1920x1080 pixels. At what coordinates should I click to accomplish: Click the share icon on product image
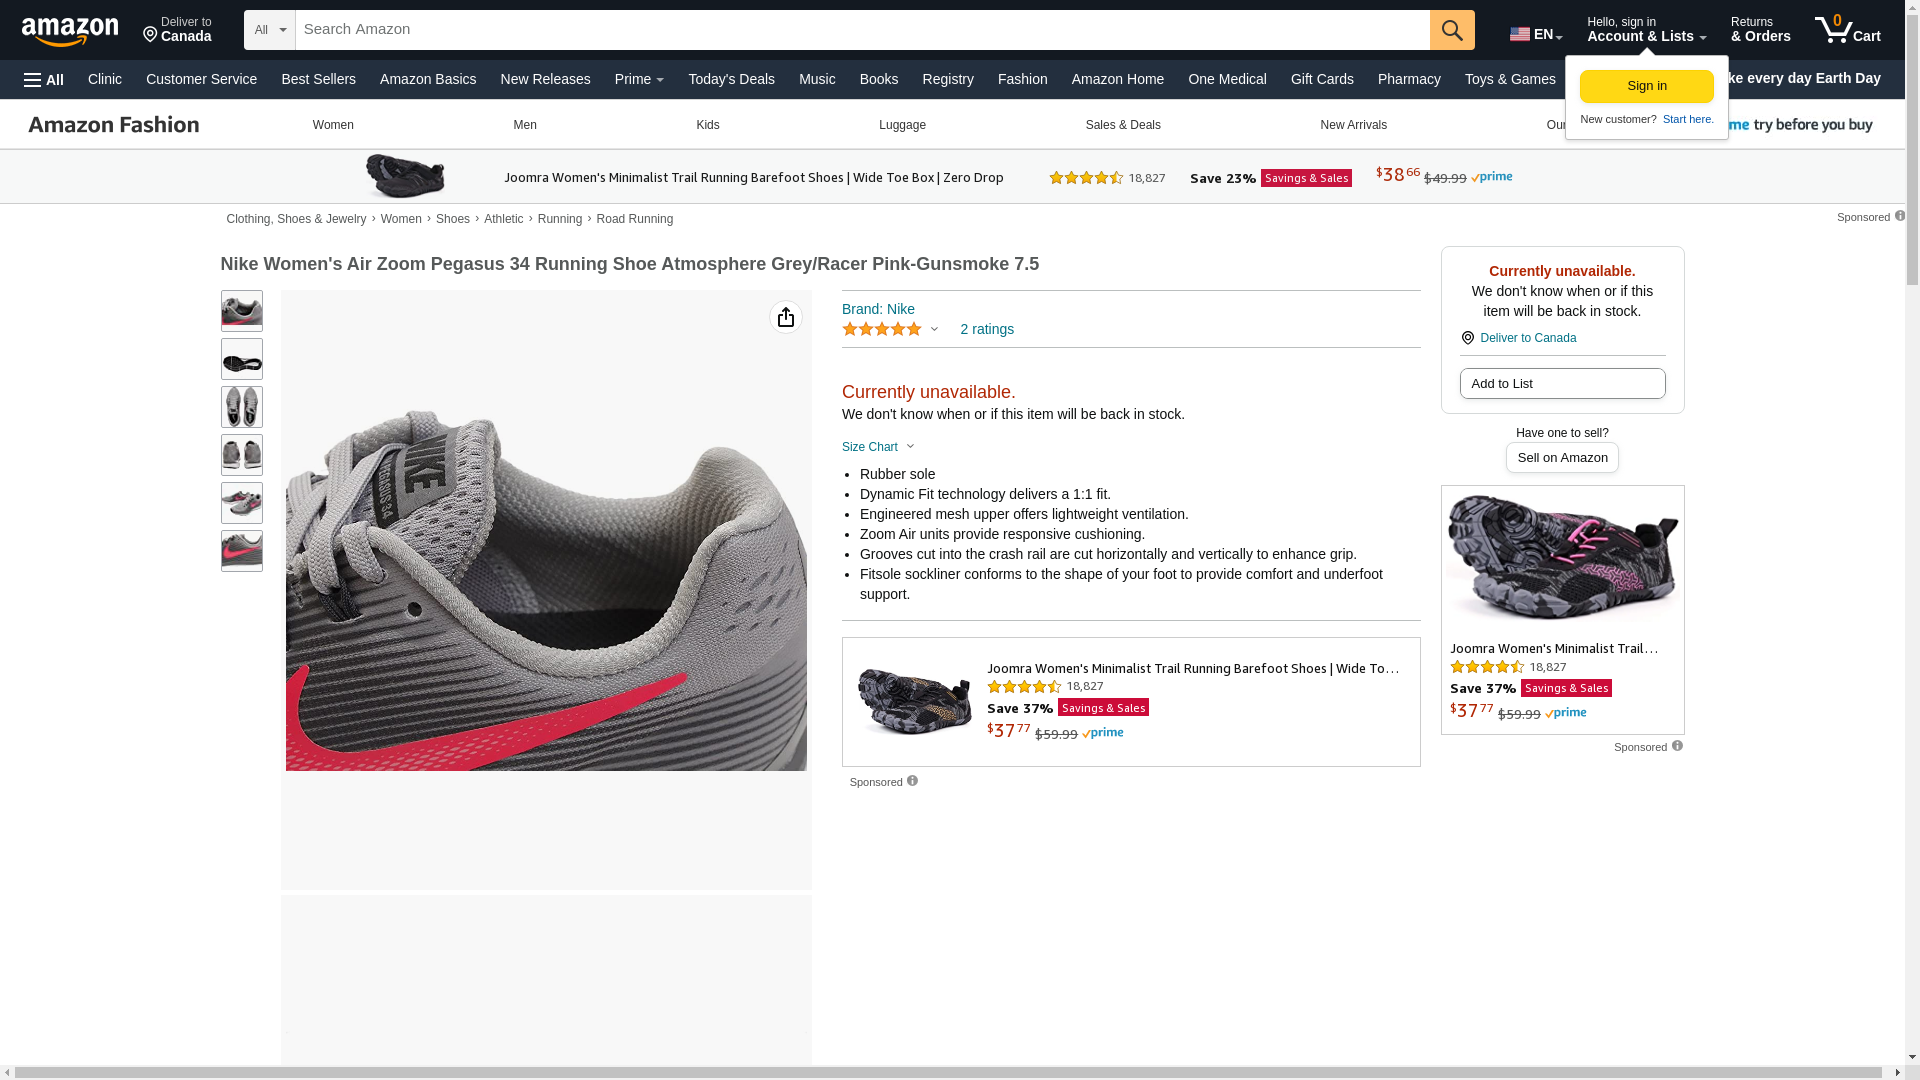click(x=786, y=317)
